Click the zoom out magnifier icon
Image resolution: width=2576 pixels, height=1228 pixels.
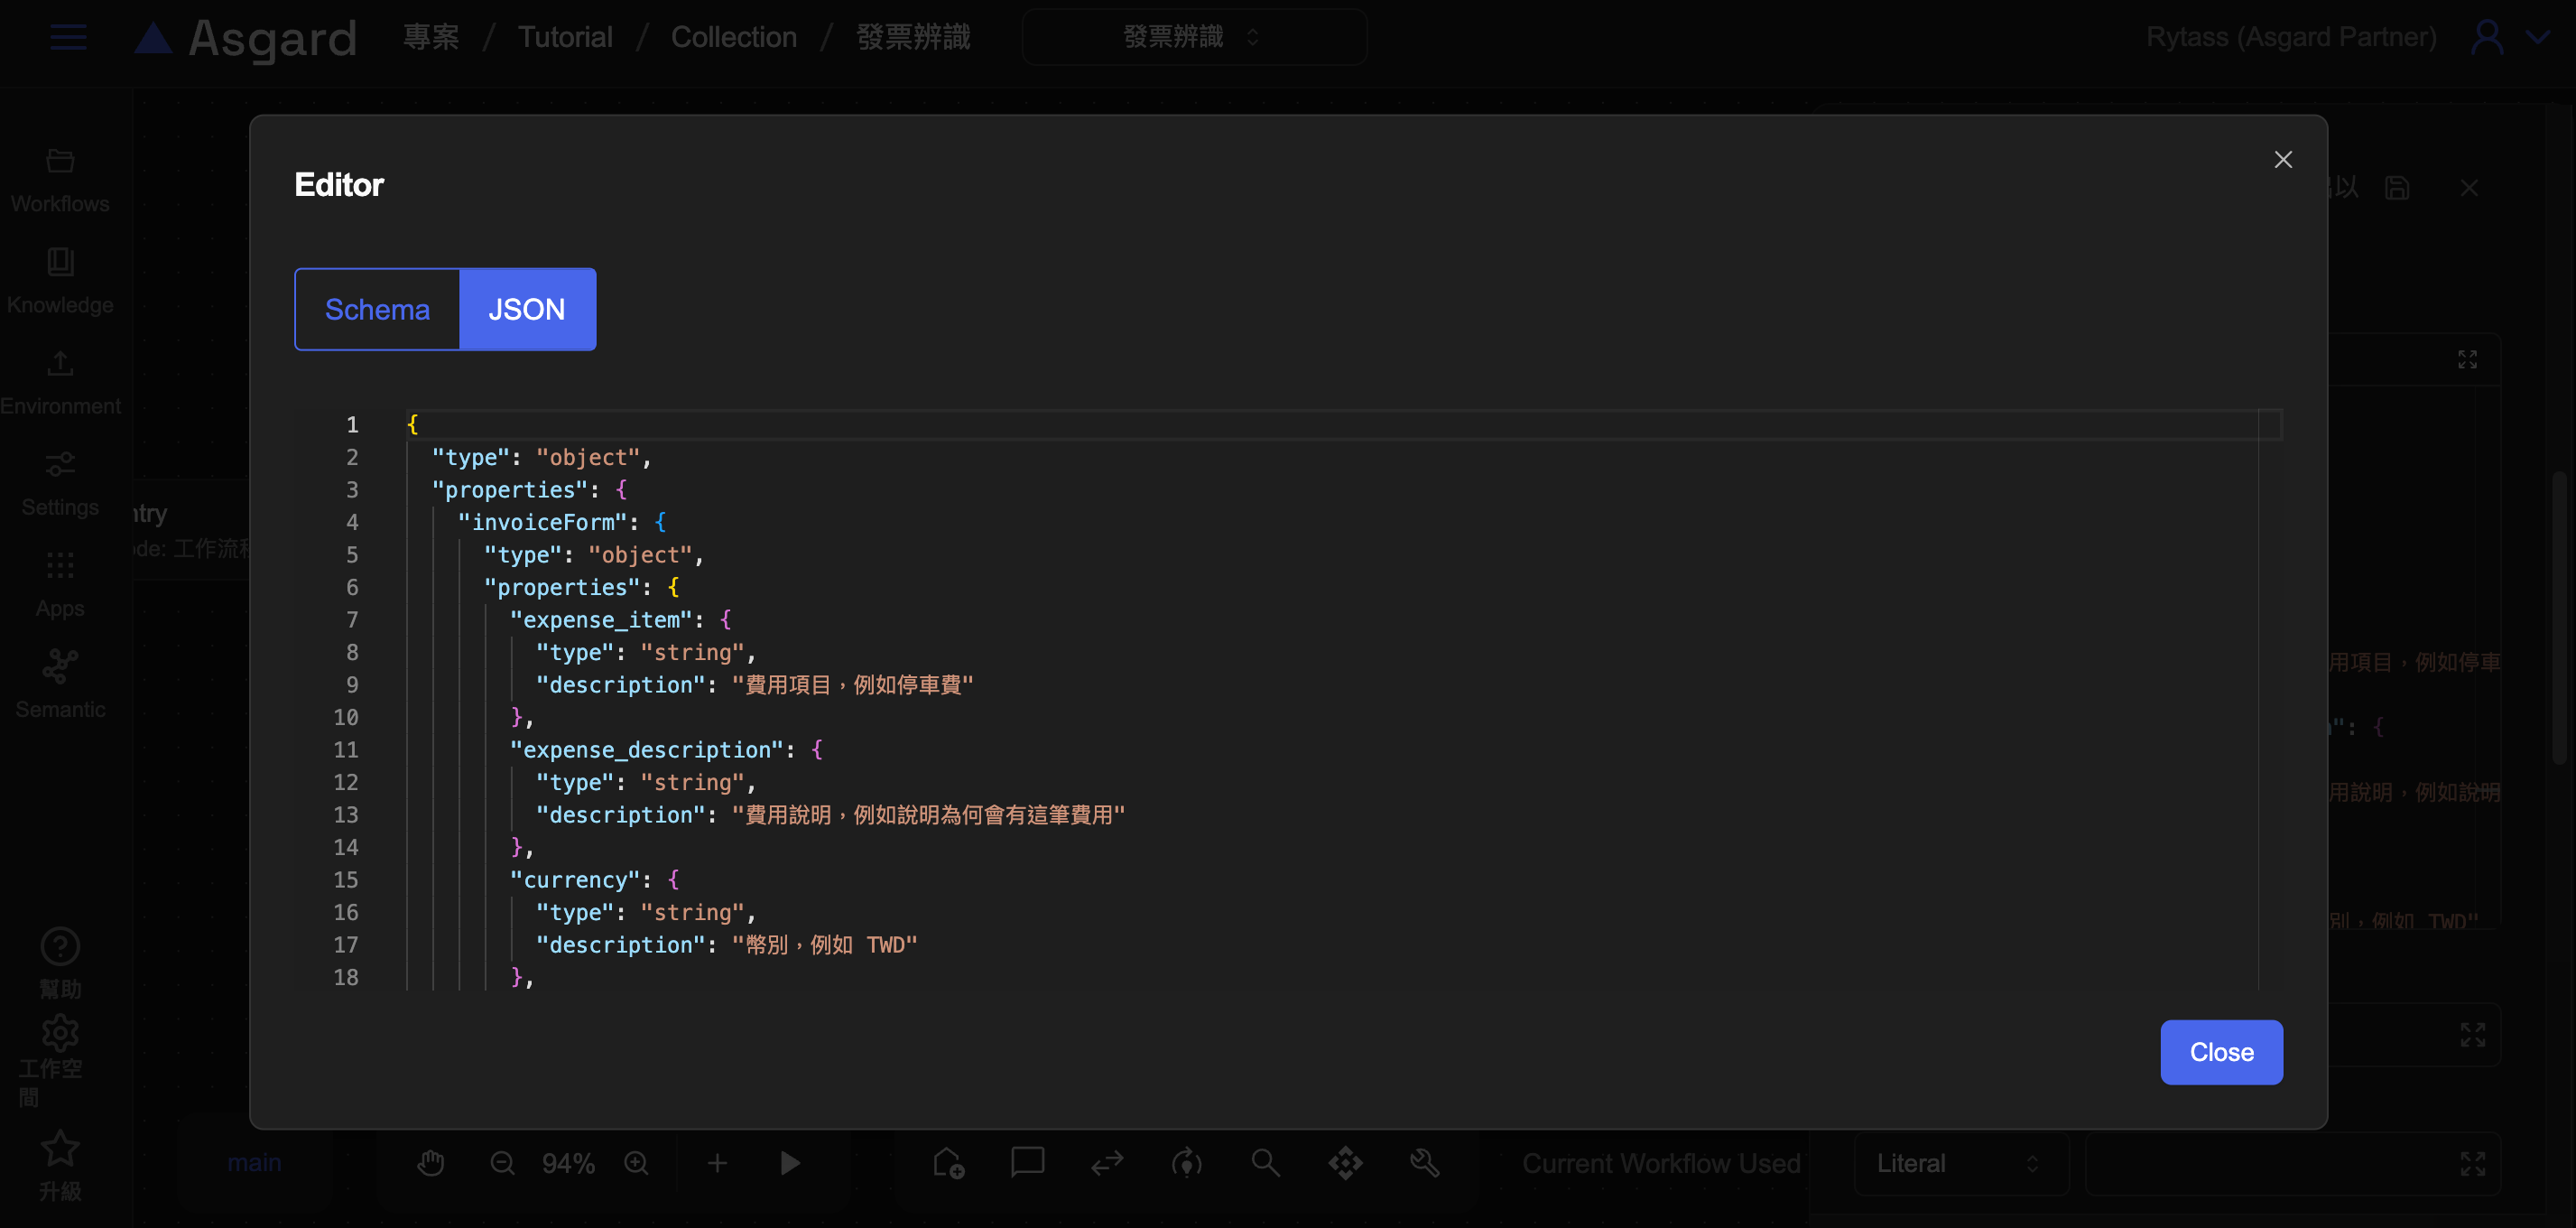pos(502,1163)
